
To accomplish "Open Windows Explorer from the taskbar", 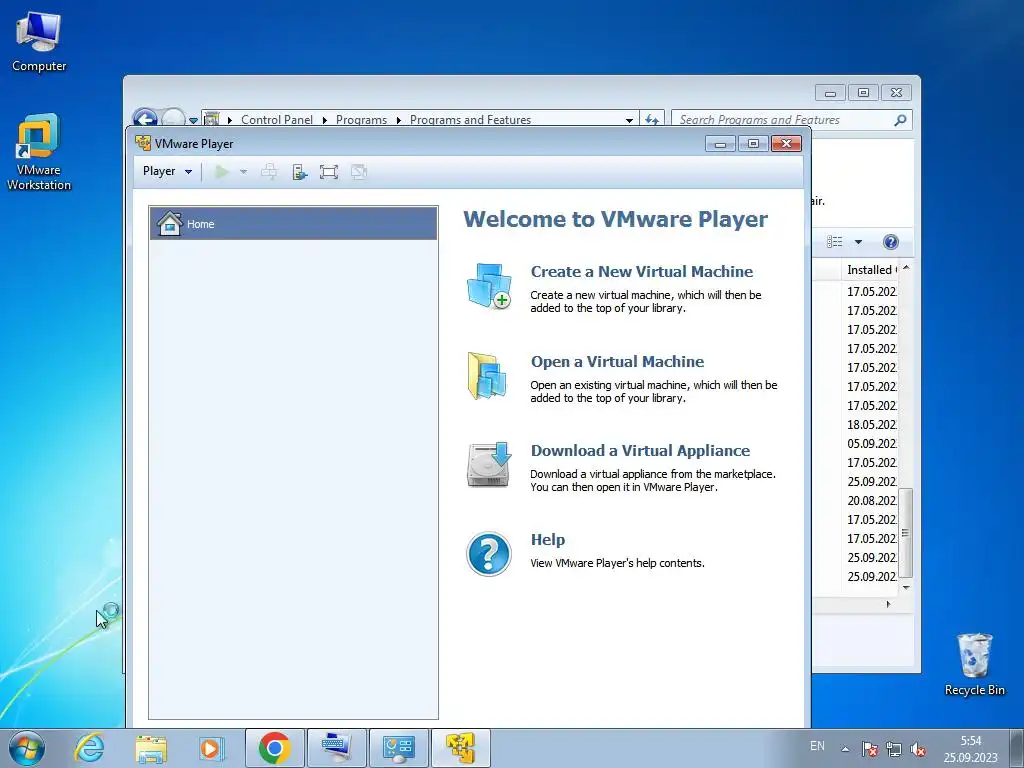I will (x=151, y=748).
